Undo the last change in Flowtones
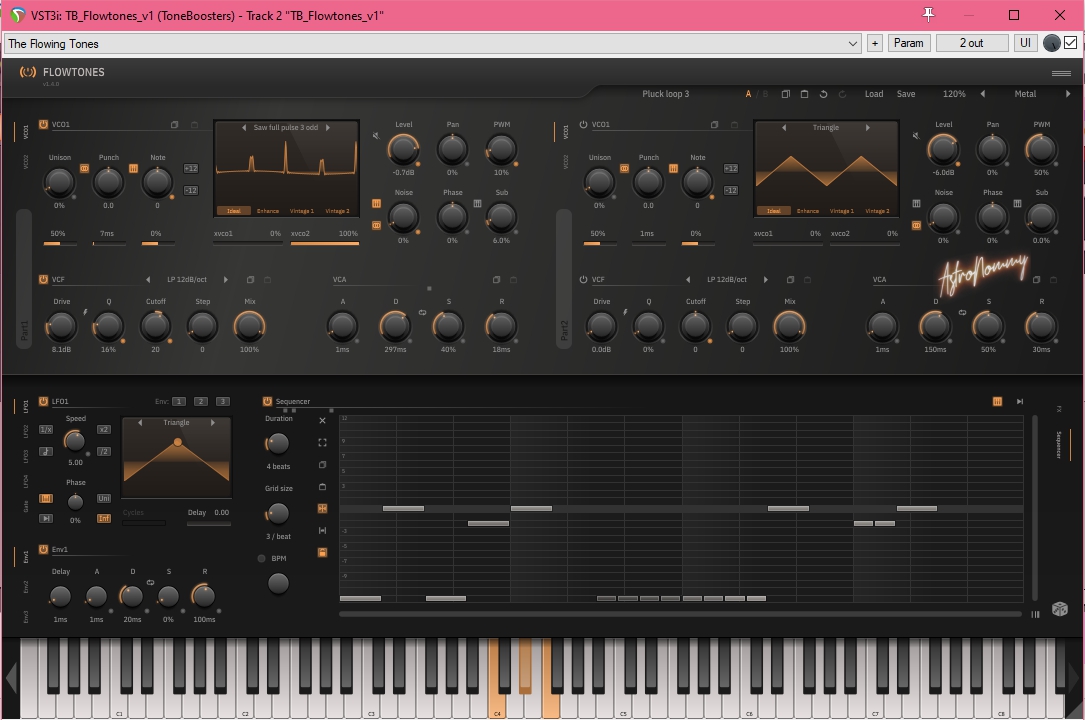Screen dimensions: 1085x720 click(823, 94)
